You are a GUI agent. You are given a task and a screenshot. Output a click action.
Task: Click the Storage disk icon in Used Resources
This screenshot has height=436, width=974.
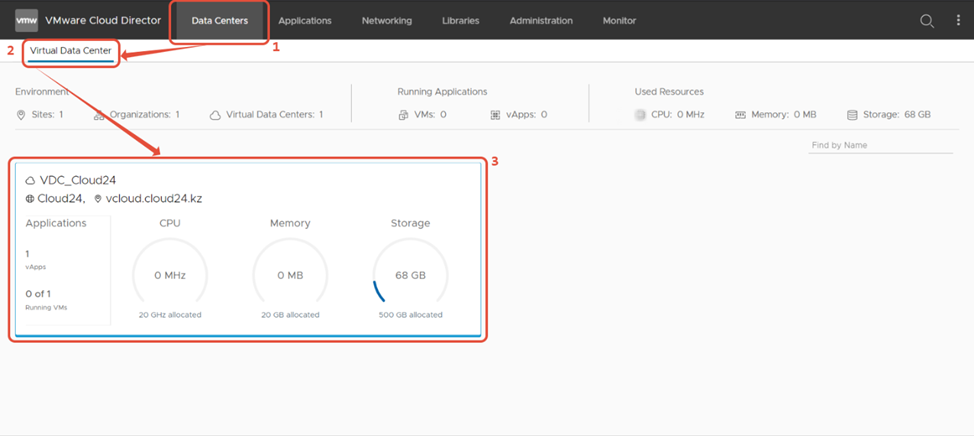[852, 115]
